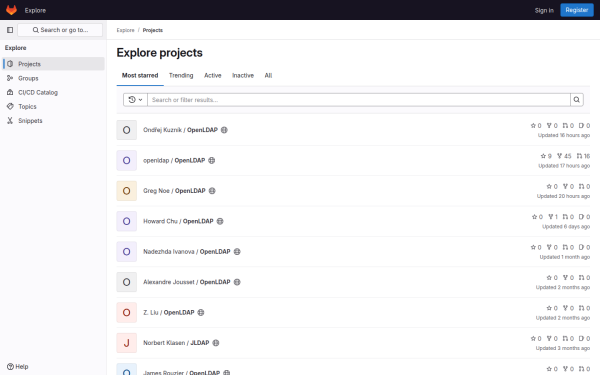Click the Topics tag icon

pos(10,106)
